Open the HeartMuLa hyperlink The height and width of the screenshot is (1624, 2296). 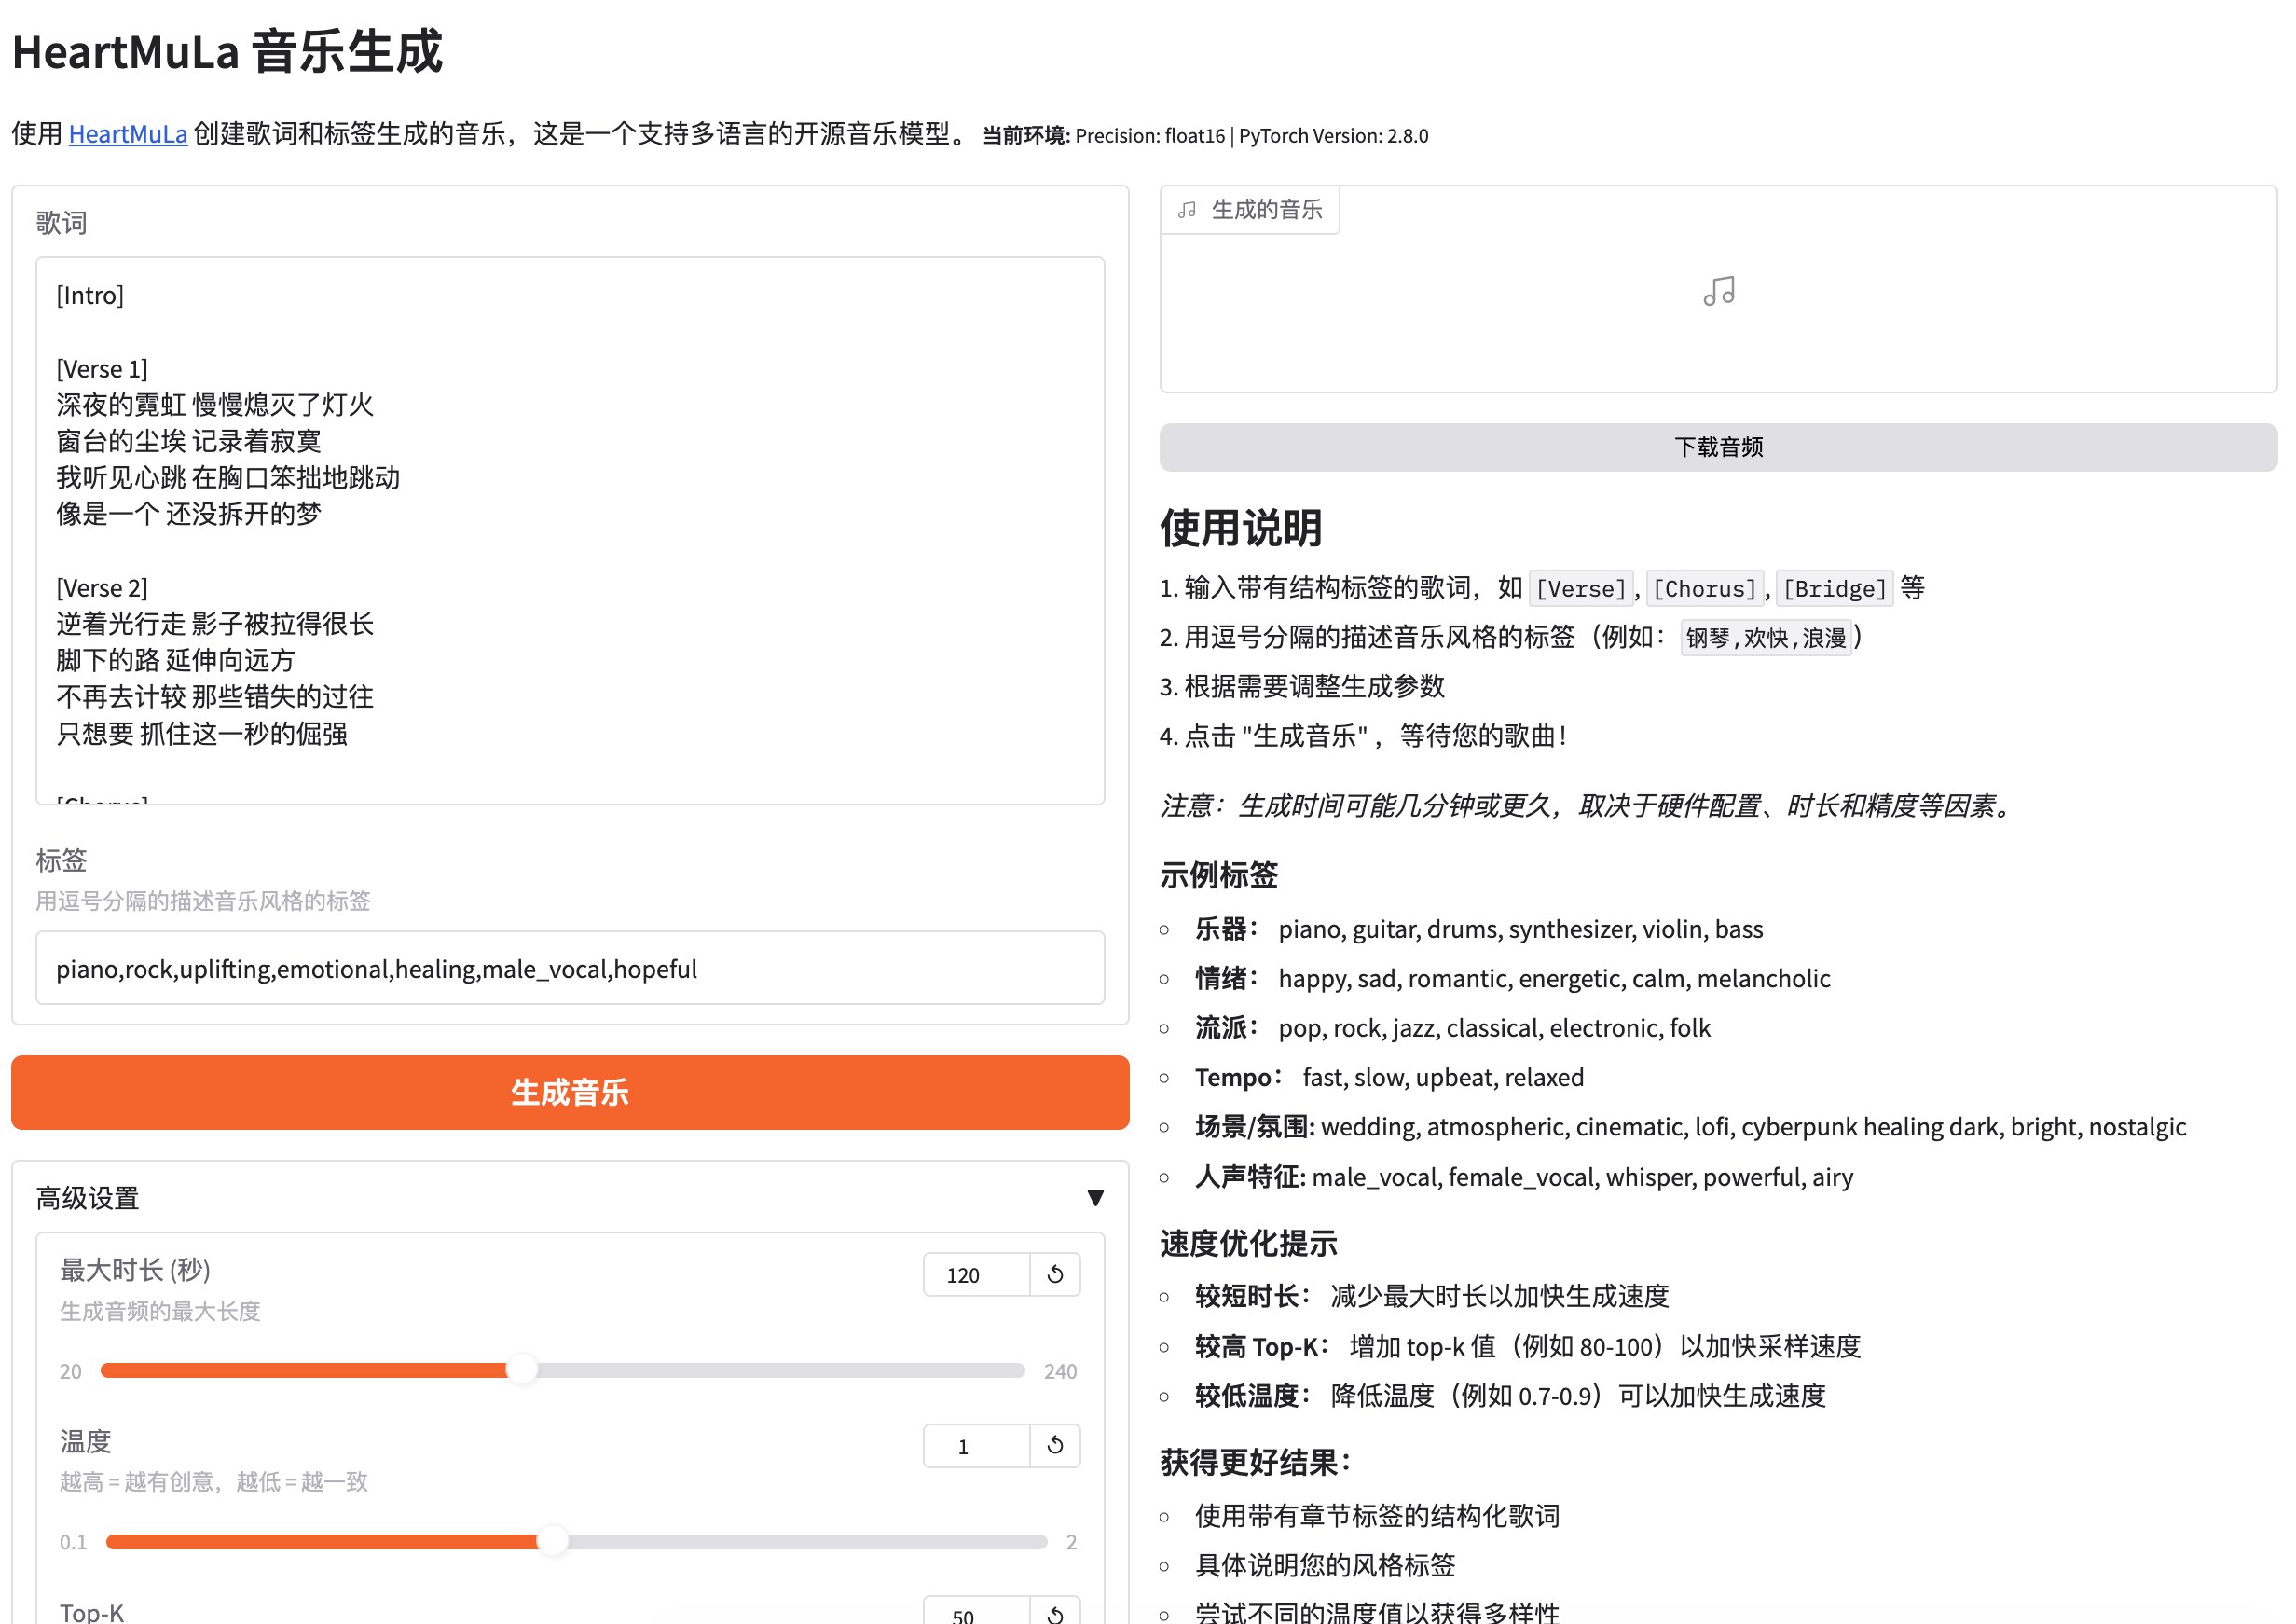click(128, 134)
